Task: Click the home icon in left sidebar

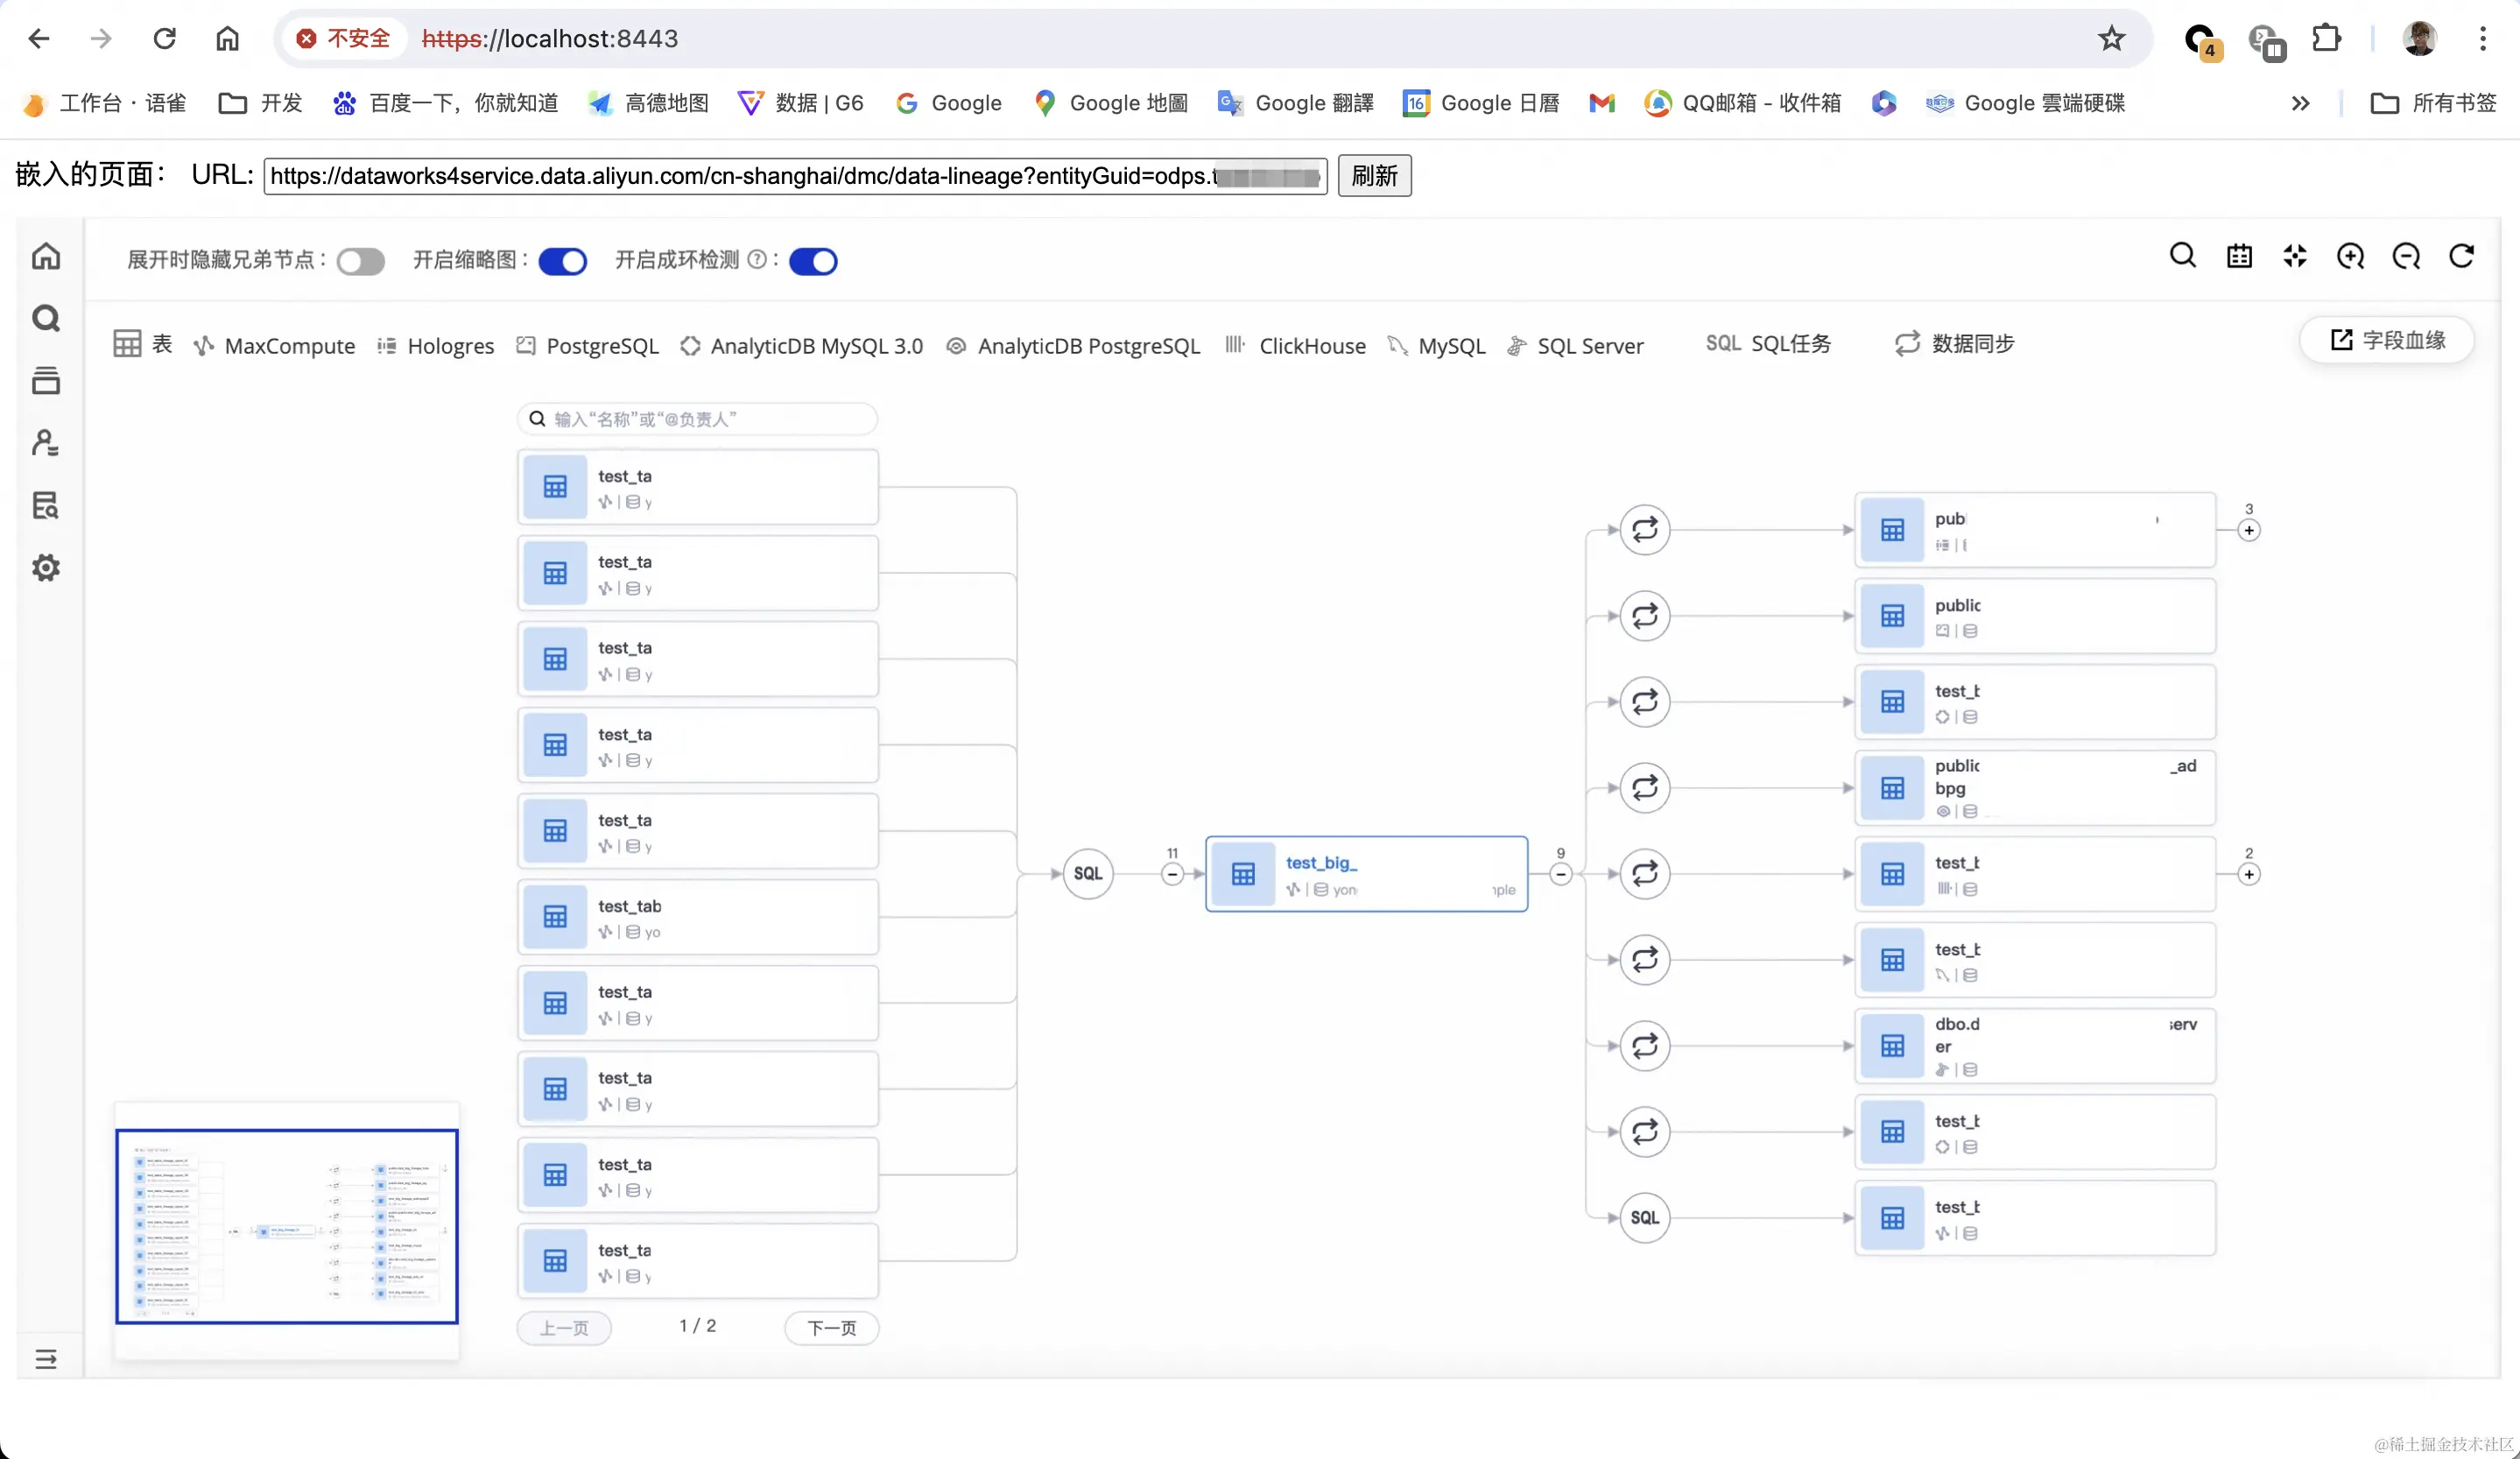Action: (x=46, y=257)
